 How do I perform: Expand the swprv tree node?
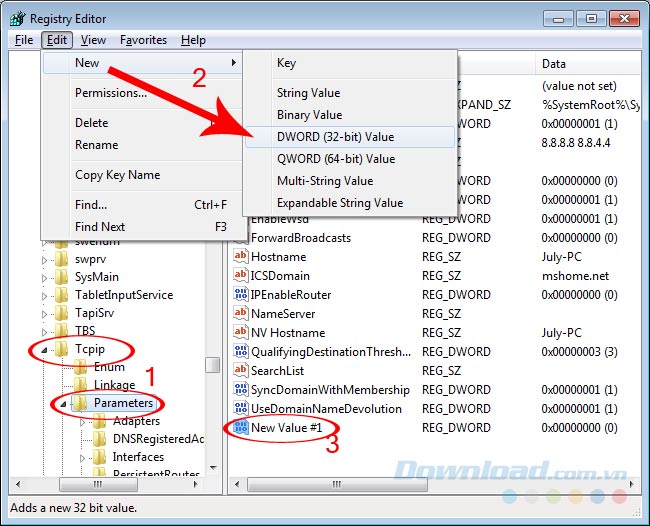pyautogui.click(x=44, y=260)
